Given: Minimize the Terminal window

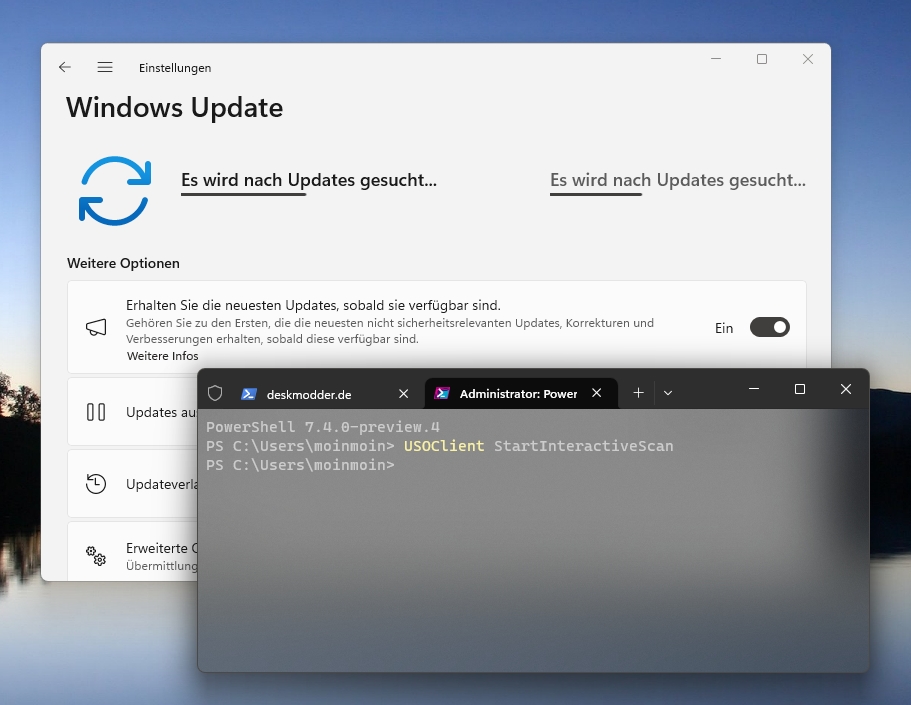Looking at the screenshot, I should (x=754, y=389).
